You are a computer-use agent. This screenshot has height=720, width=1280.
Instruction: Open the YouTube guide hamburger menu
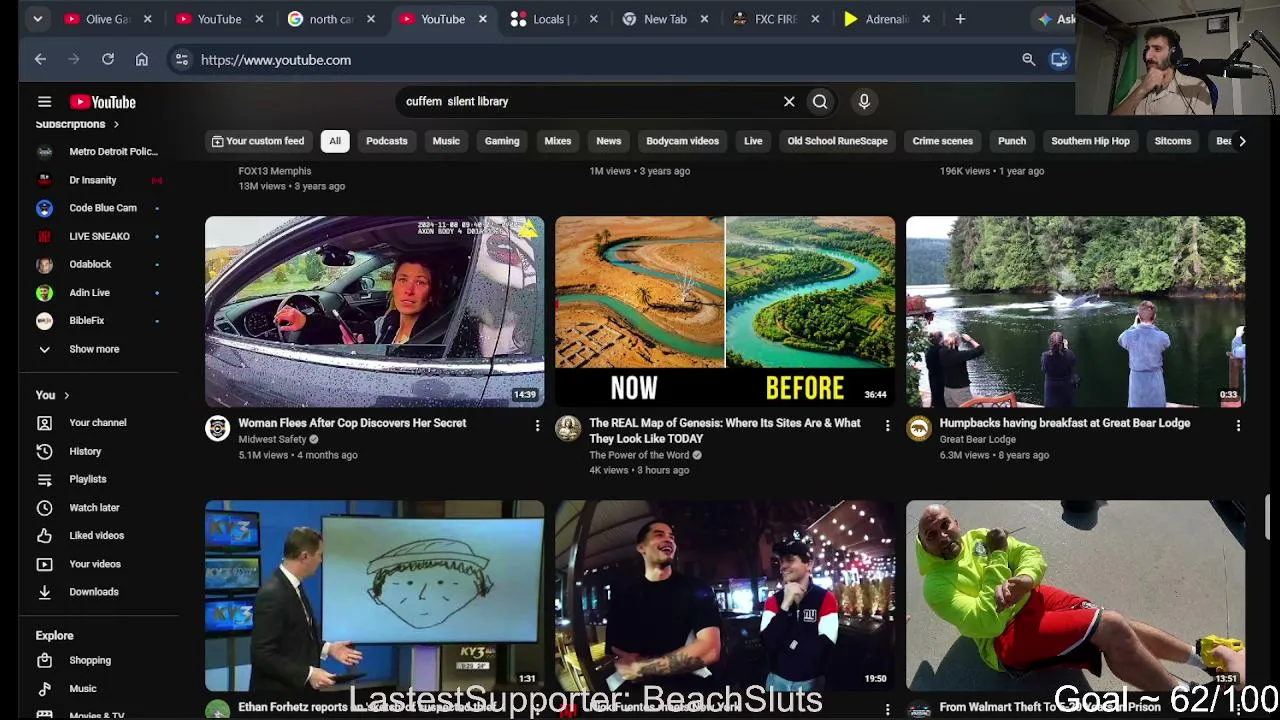(x=44, y=101)
